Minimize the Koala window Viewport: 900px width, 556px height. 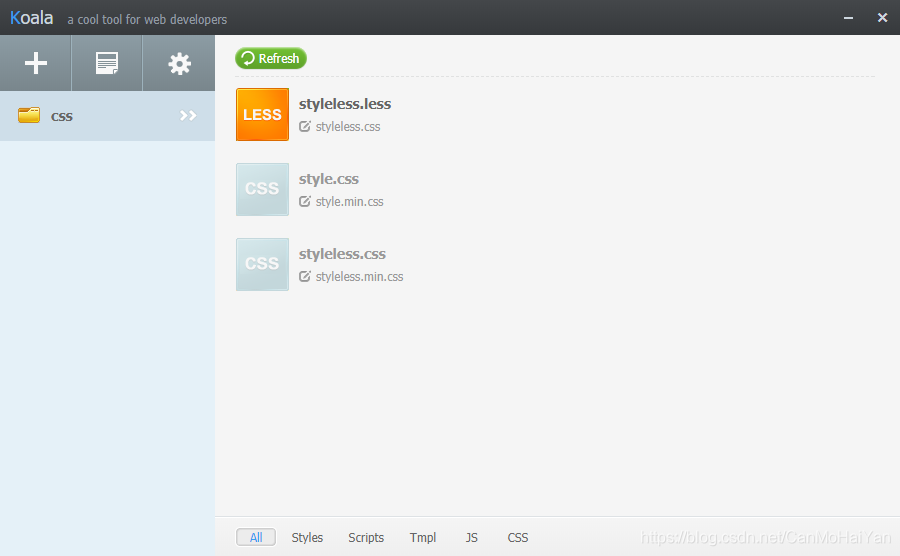click(848, 18)
